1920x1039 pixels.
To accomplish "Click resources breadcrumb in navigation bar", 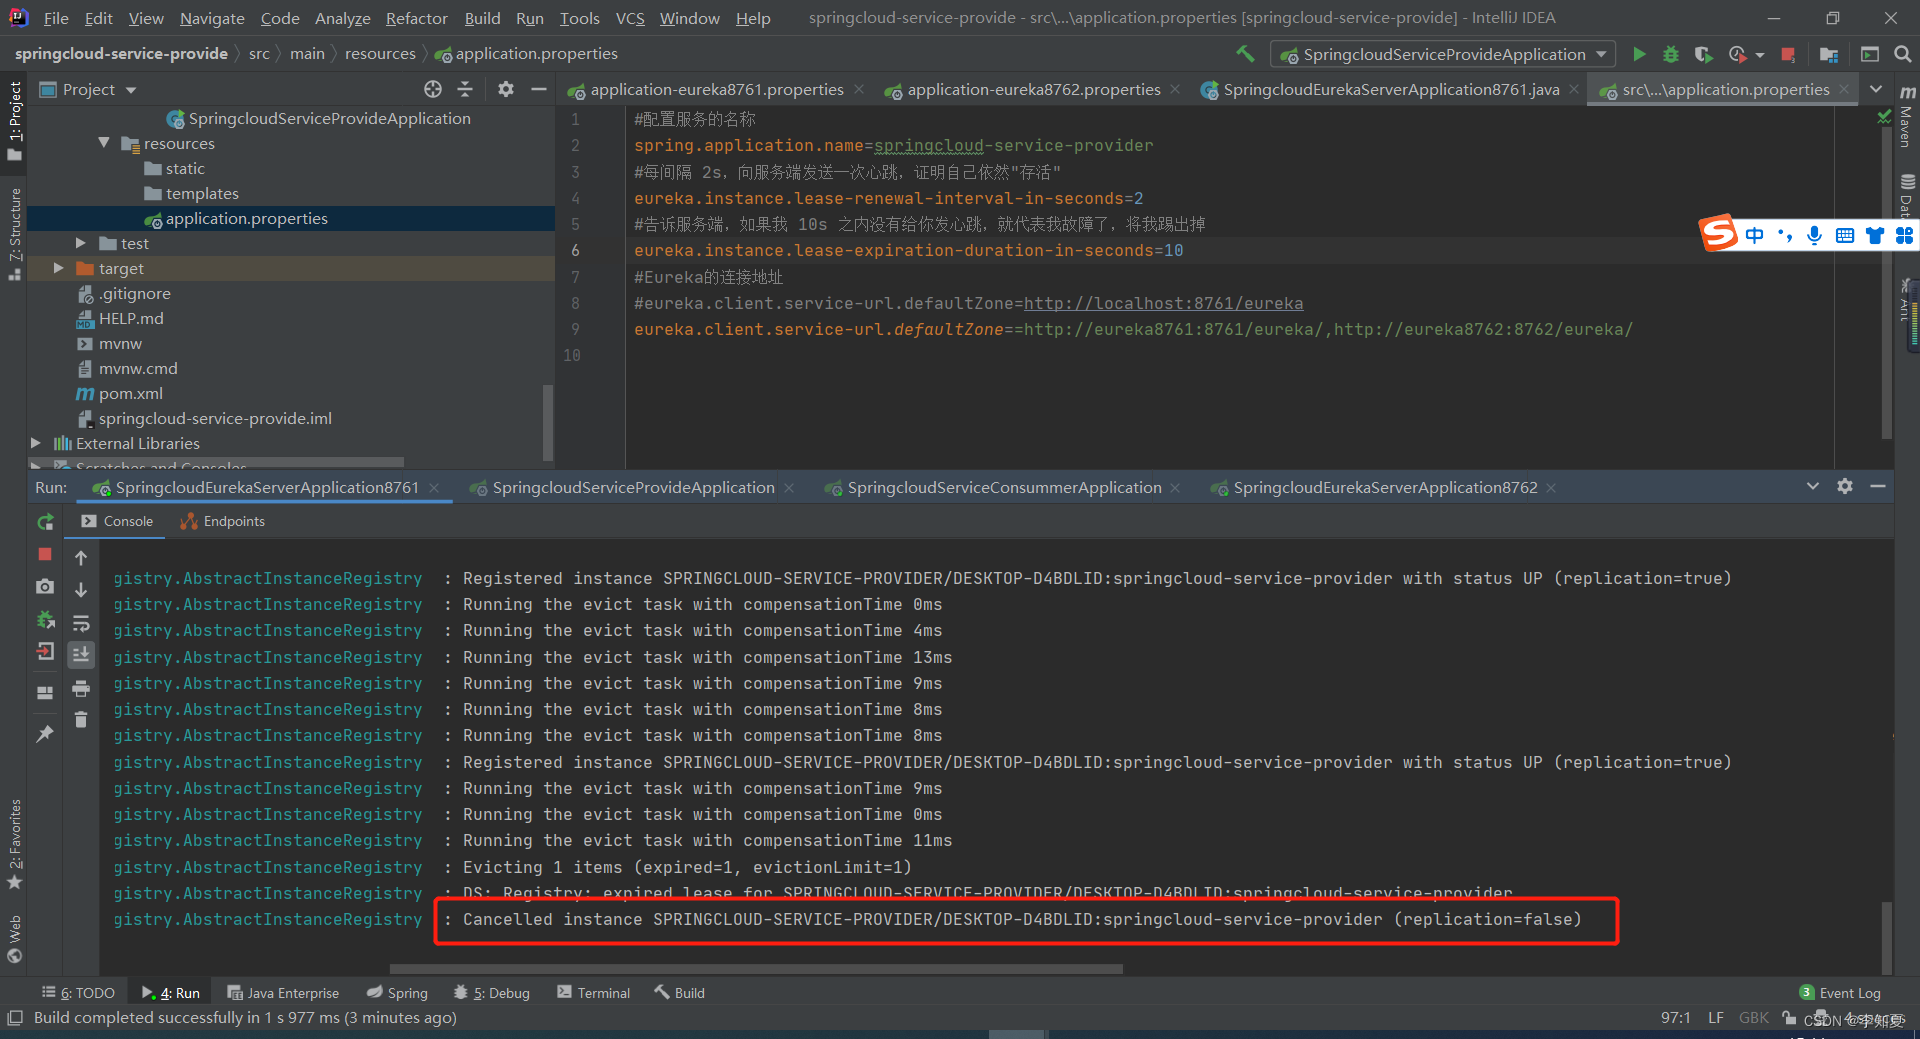I will click(x=380, y=53).
